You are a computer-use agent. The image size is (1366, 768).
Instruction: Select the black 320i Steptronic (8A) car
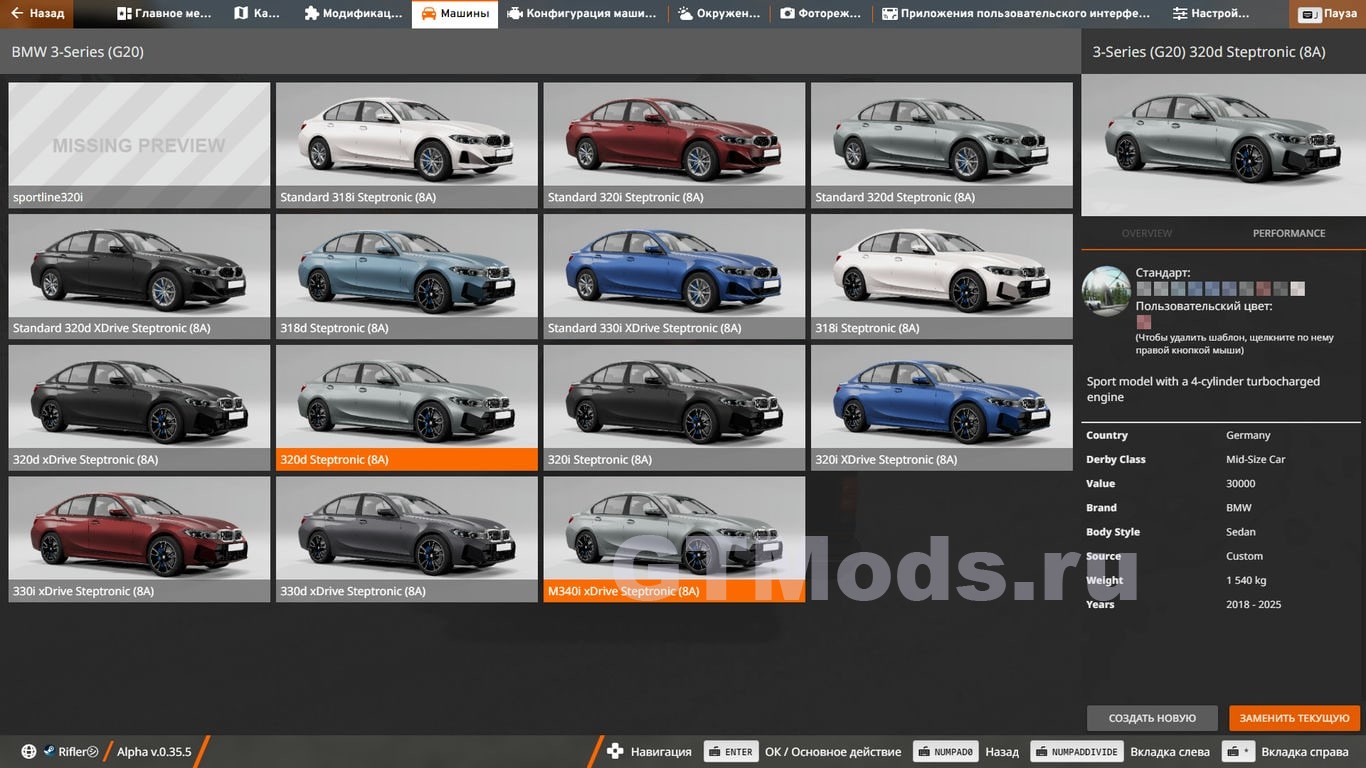point(674,408)
